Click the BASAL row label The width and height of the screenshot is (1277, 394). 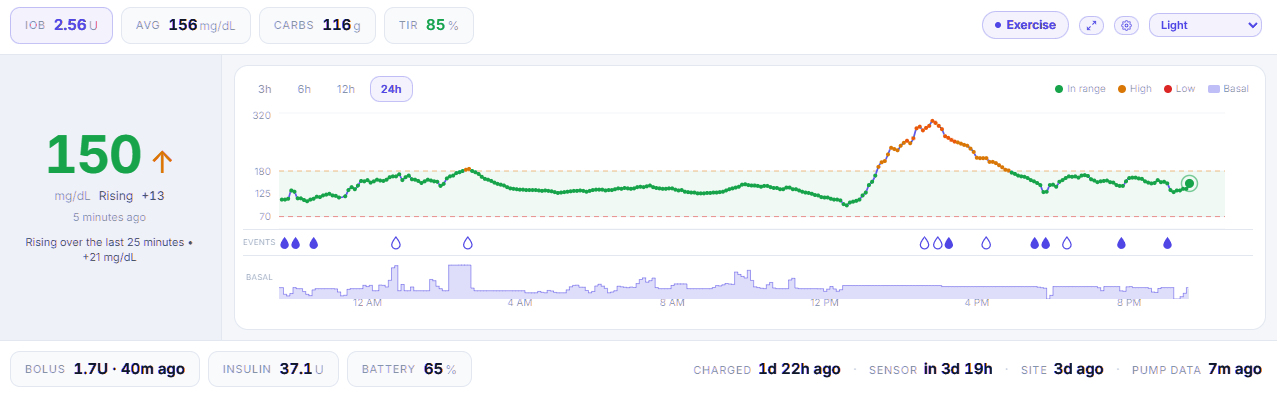(259, 277)
